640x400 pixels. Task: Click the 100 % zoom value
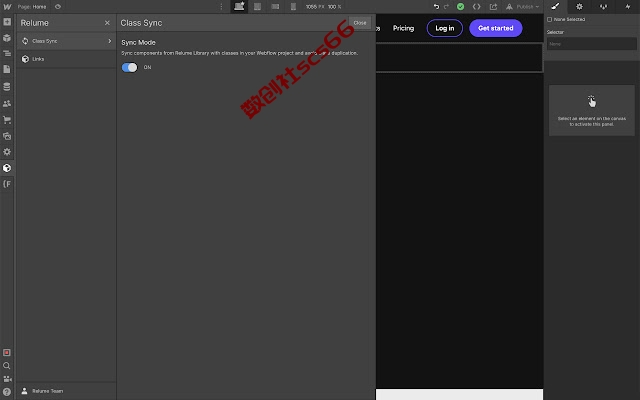click(334, 7)
